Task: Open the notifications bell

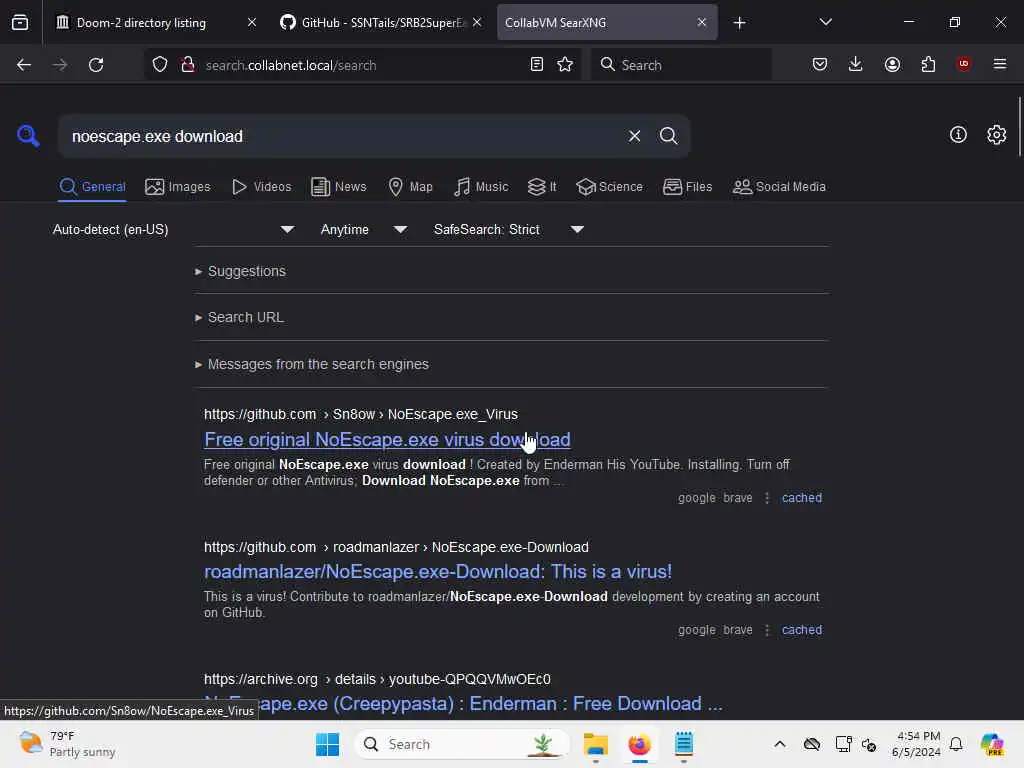Action: [x=956, y=744]
